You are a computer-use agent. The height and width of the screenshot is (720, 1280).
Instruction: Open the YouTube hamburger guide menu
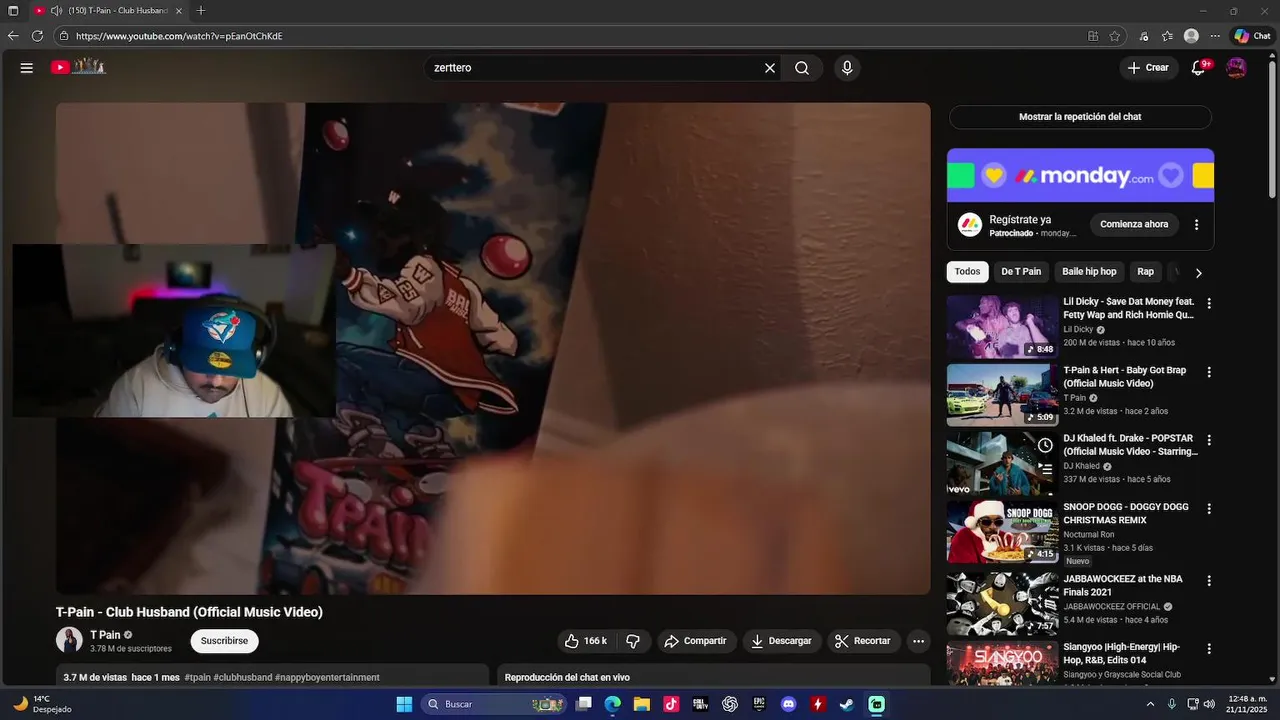(27, 68)
